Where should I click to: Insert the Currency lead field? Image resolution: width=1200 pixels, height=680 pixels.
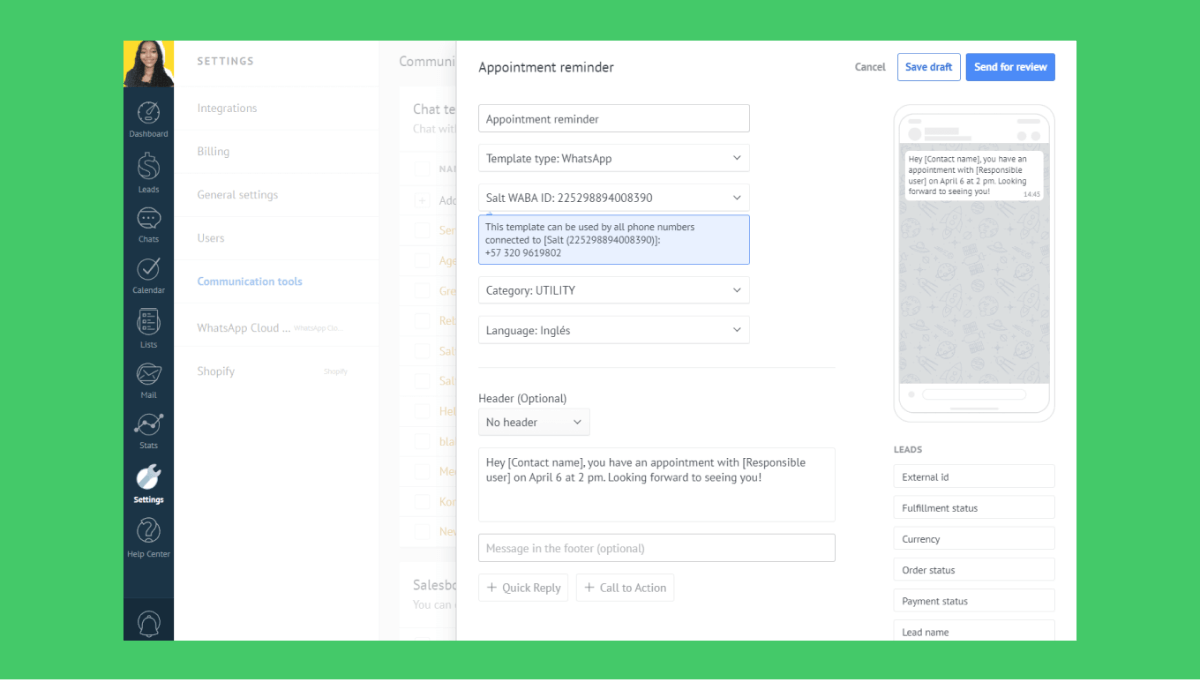pyautogui.click(x=974, y=539)
